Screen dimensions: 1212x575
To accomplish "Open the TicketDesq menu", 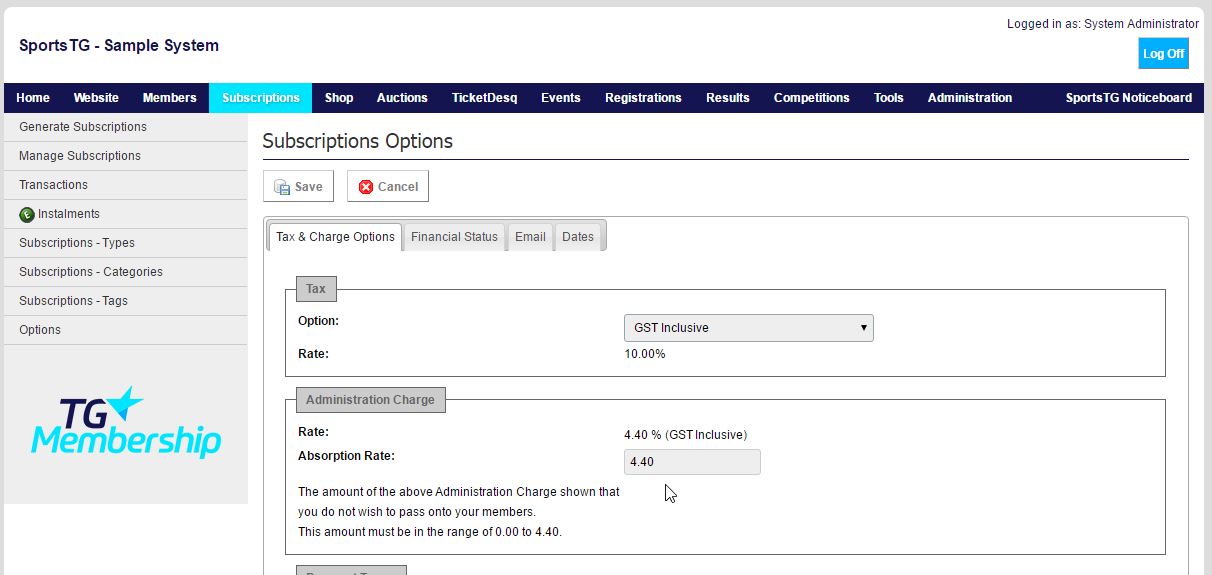I will click(484, 98).
